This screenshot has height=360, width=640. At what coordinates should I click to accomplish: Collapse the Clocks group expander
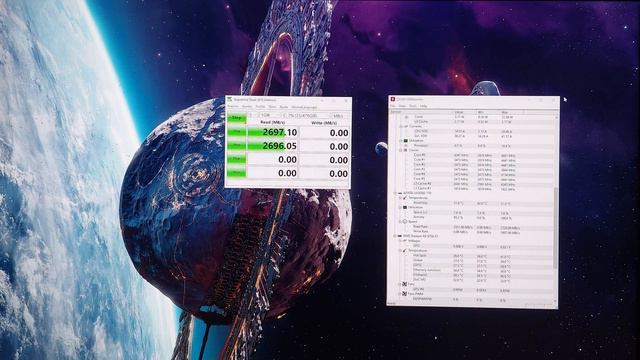[x=400, y=150]
